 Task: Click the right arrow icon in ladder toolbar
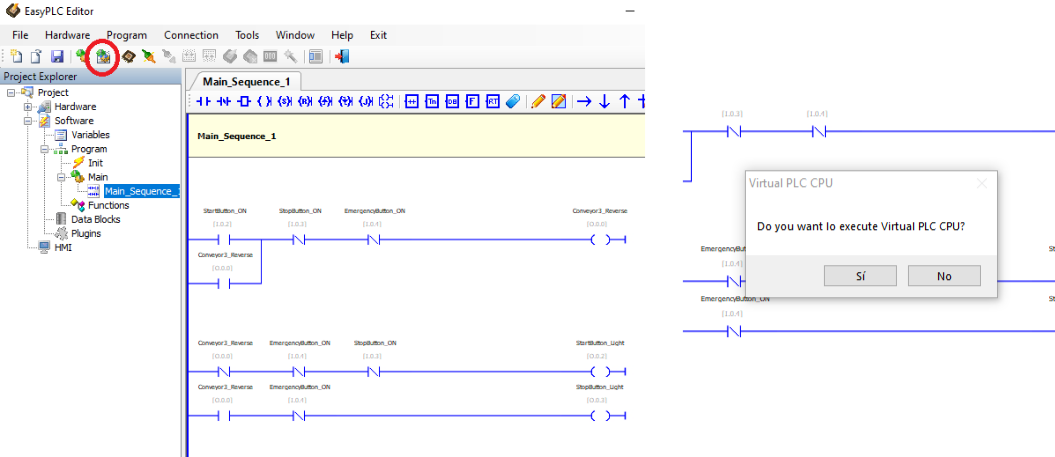point(584,102)
